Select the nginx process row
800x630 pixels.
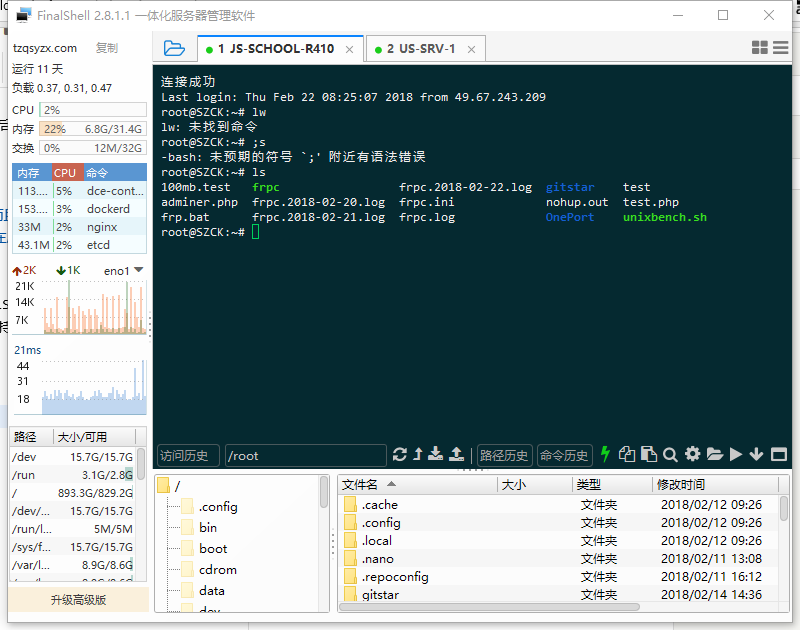[x=80, y=227]
